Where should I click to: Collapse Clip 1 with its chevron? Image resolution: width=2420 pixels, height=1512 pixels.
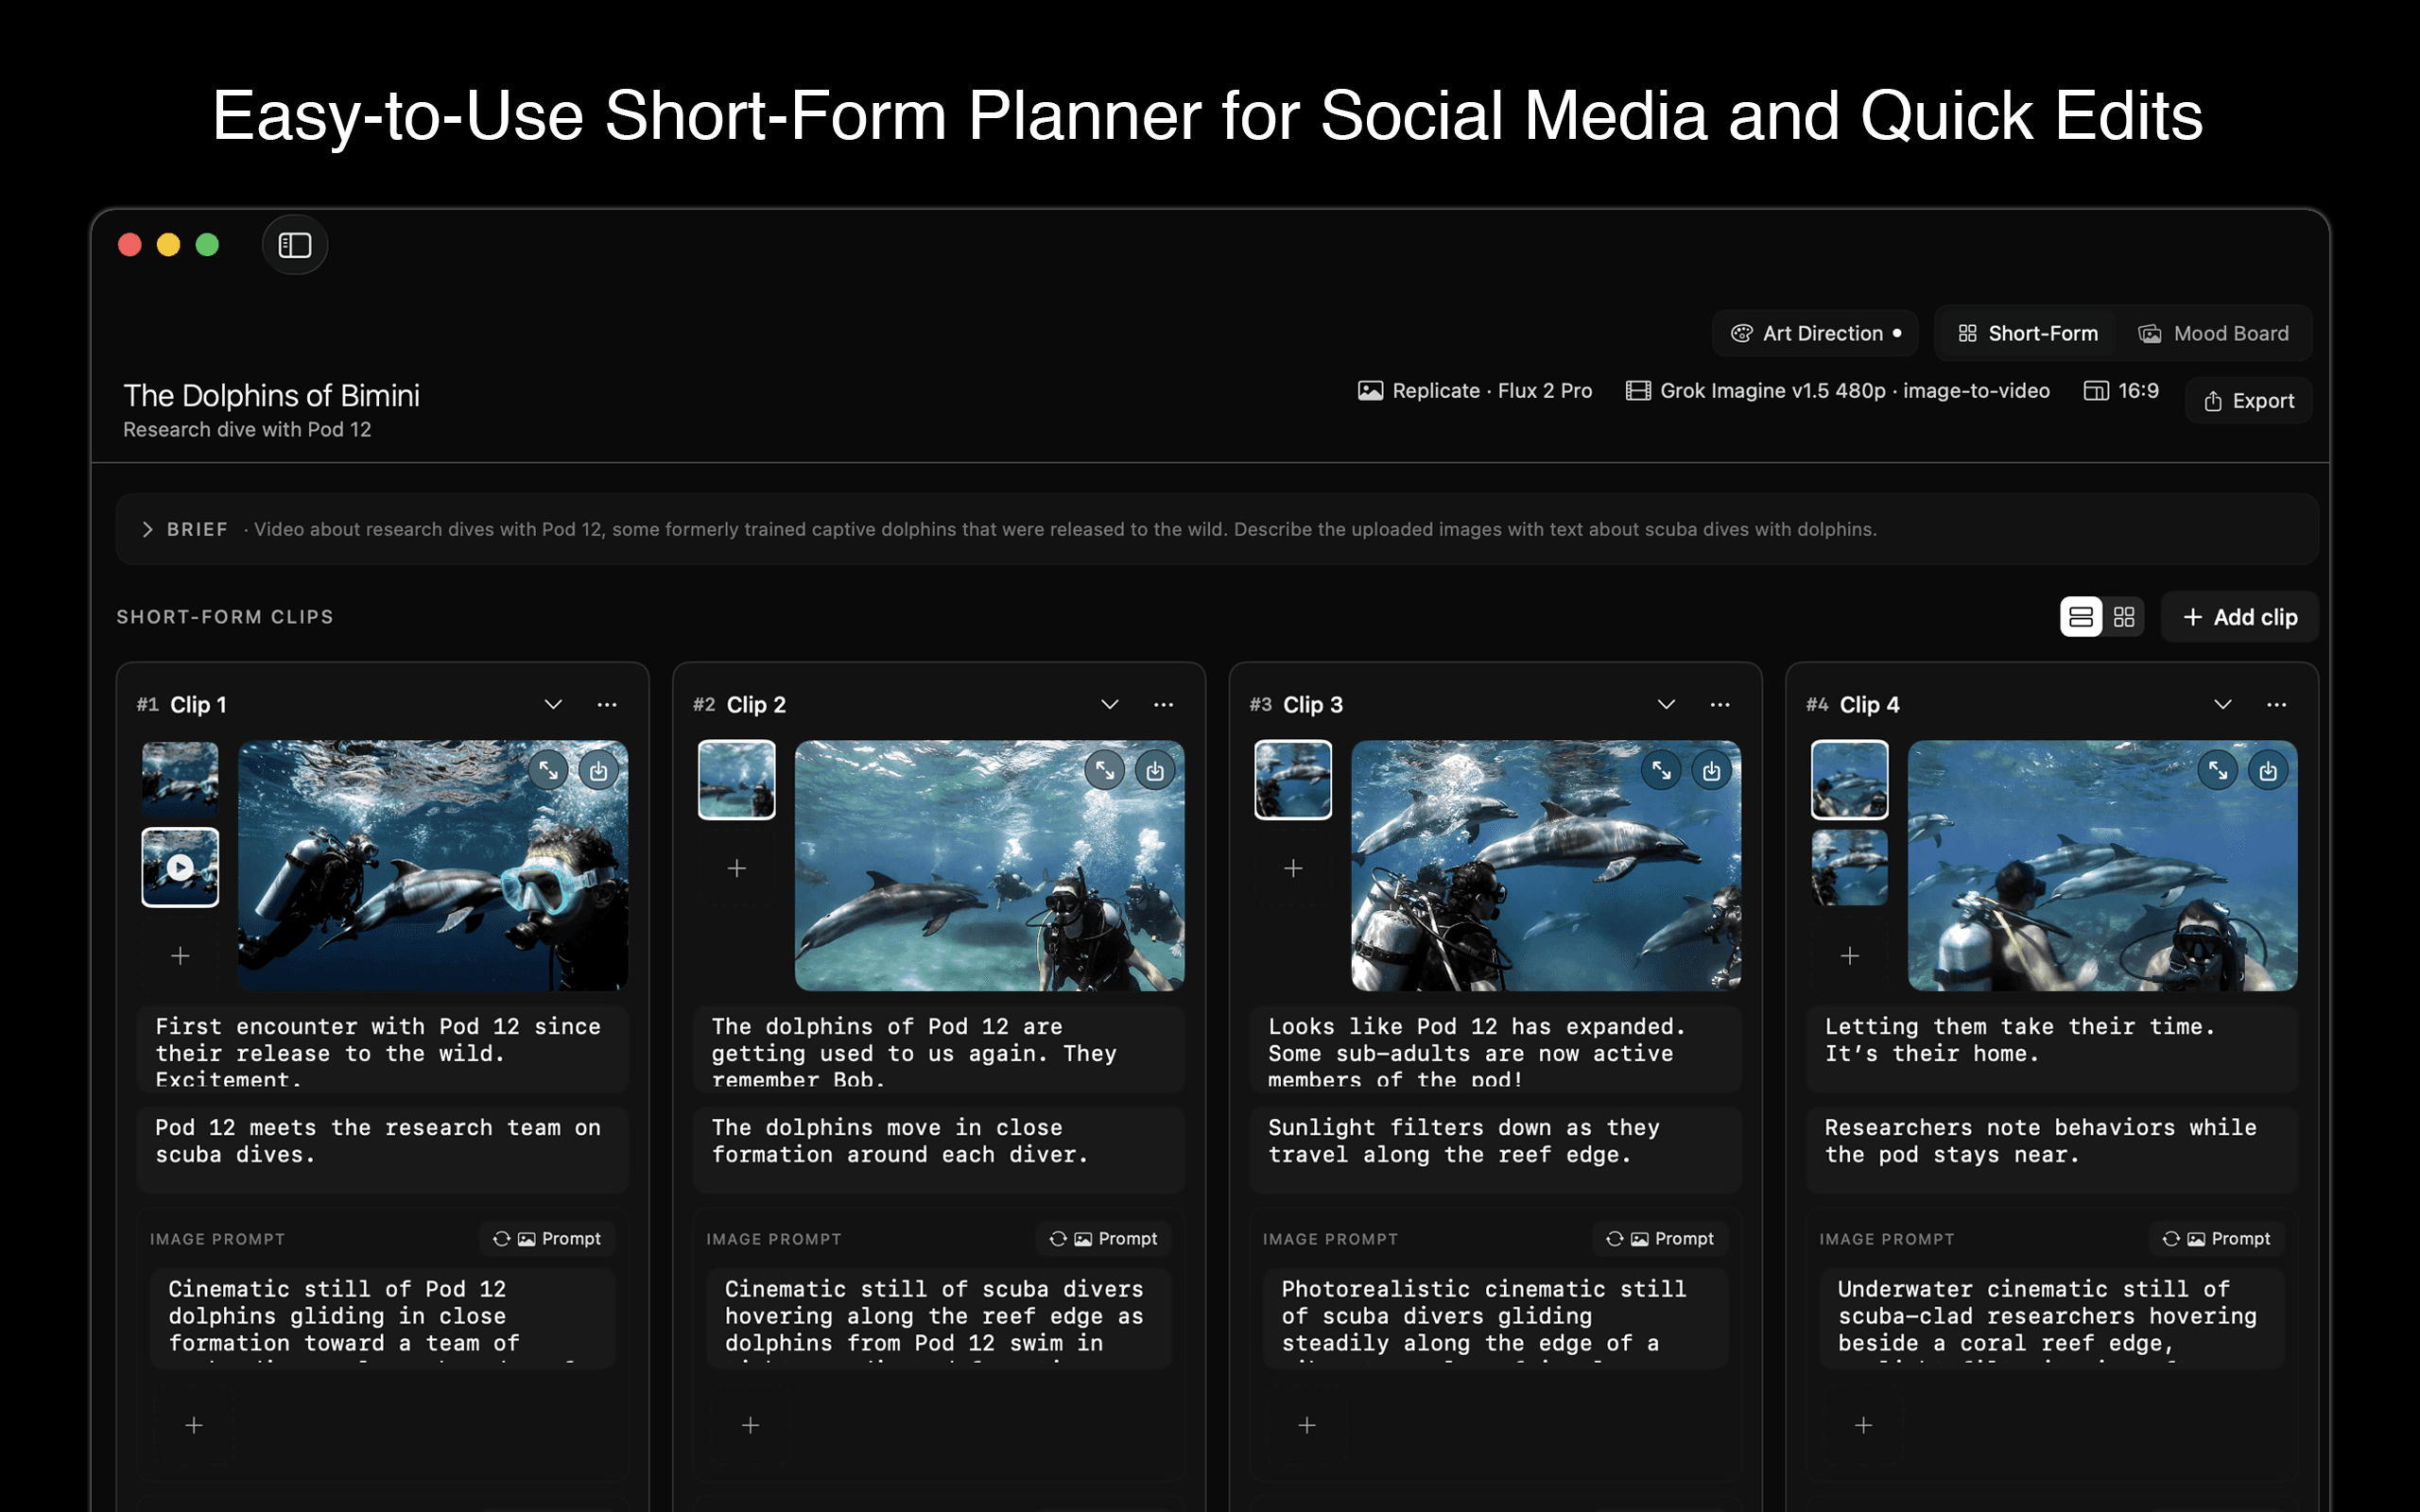pos(553,705)
